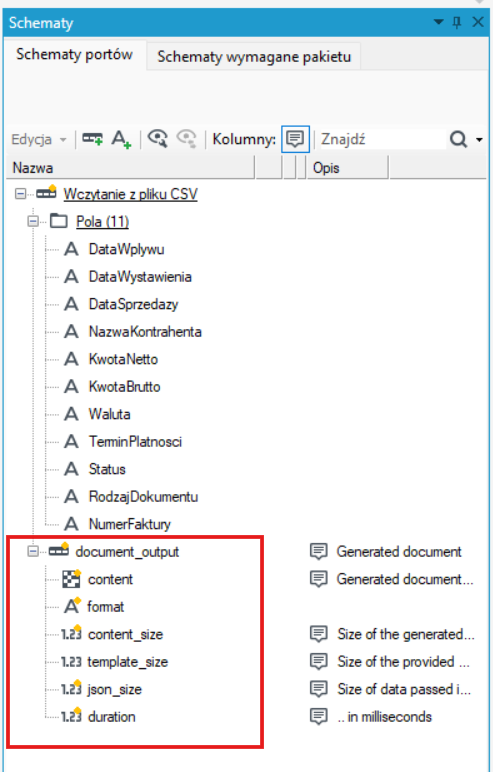The width and height of the screenshot is (493, 772).
Task: Select the duration field name
Action: point(112,717)
